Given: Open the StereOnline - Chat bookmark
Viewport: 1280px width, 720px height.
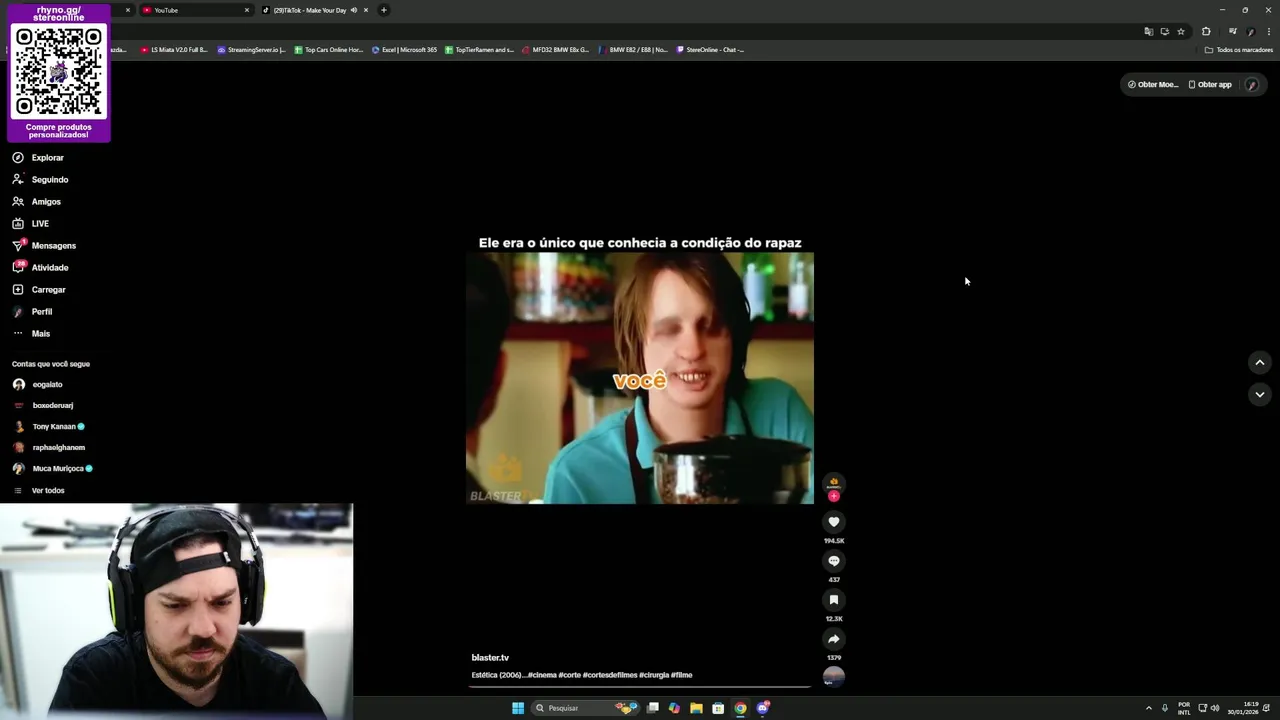Looking at the screenshot, I should (711, 50).
